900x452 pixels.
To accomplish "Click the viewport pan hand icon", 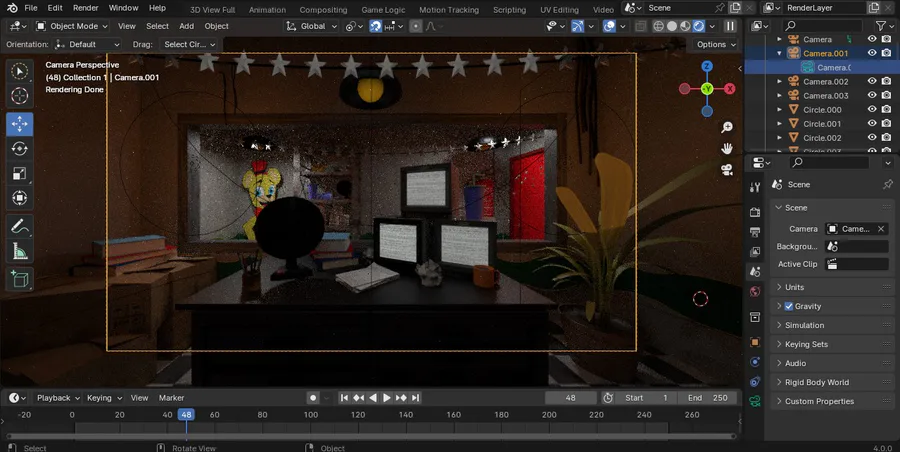I will [727, 149].
